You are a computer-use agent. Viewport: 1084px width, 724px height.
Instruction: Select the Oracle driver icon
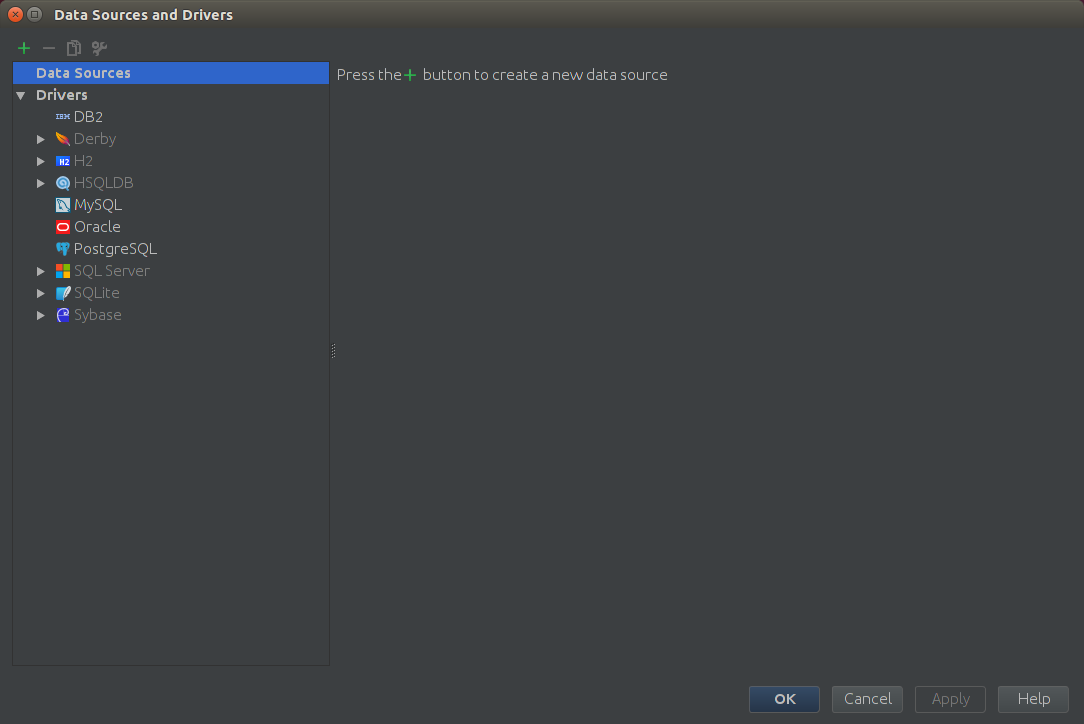(63, 227)
